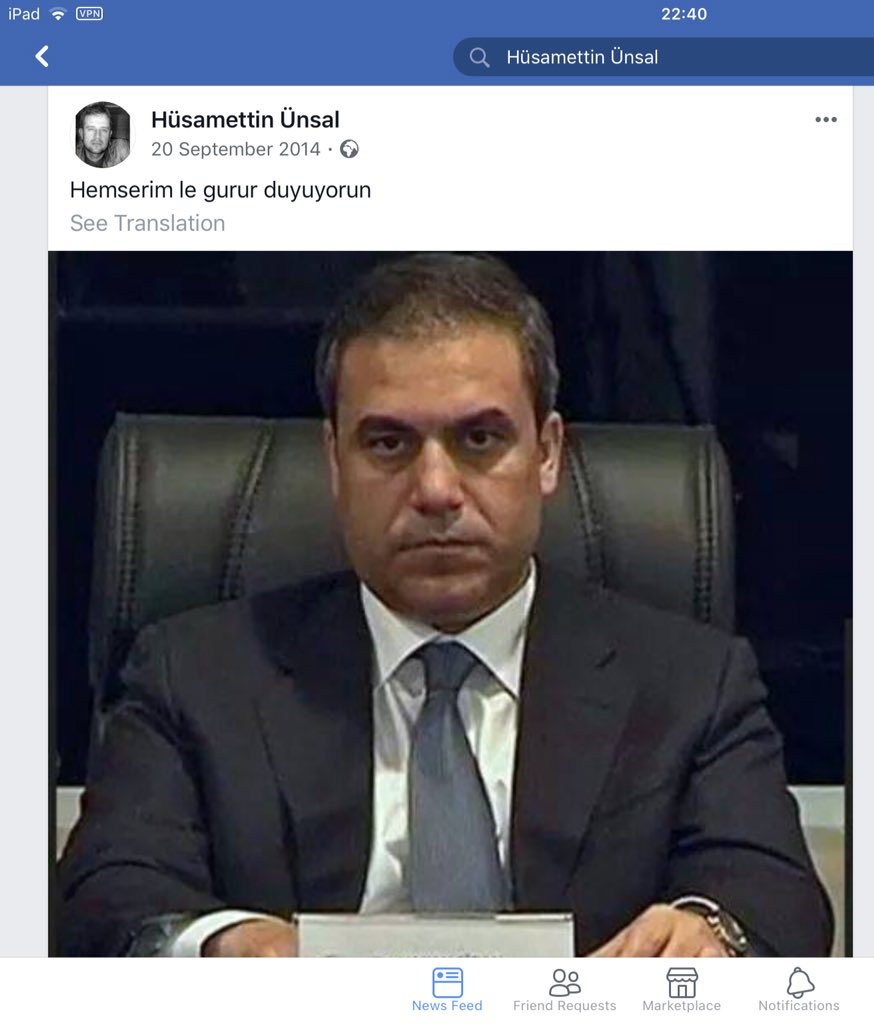This screenshot has height=1024, width=874.
Task: Tap the 20 September 2014 timestamp
Action: (x=236, y=150)
